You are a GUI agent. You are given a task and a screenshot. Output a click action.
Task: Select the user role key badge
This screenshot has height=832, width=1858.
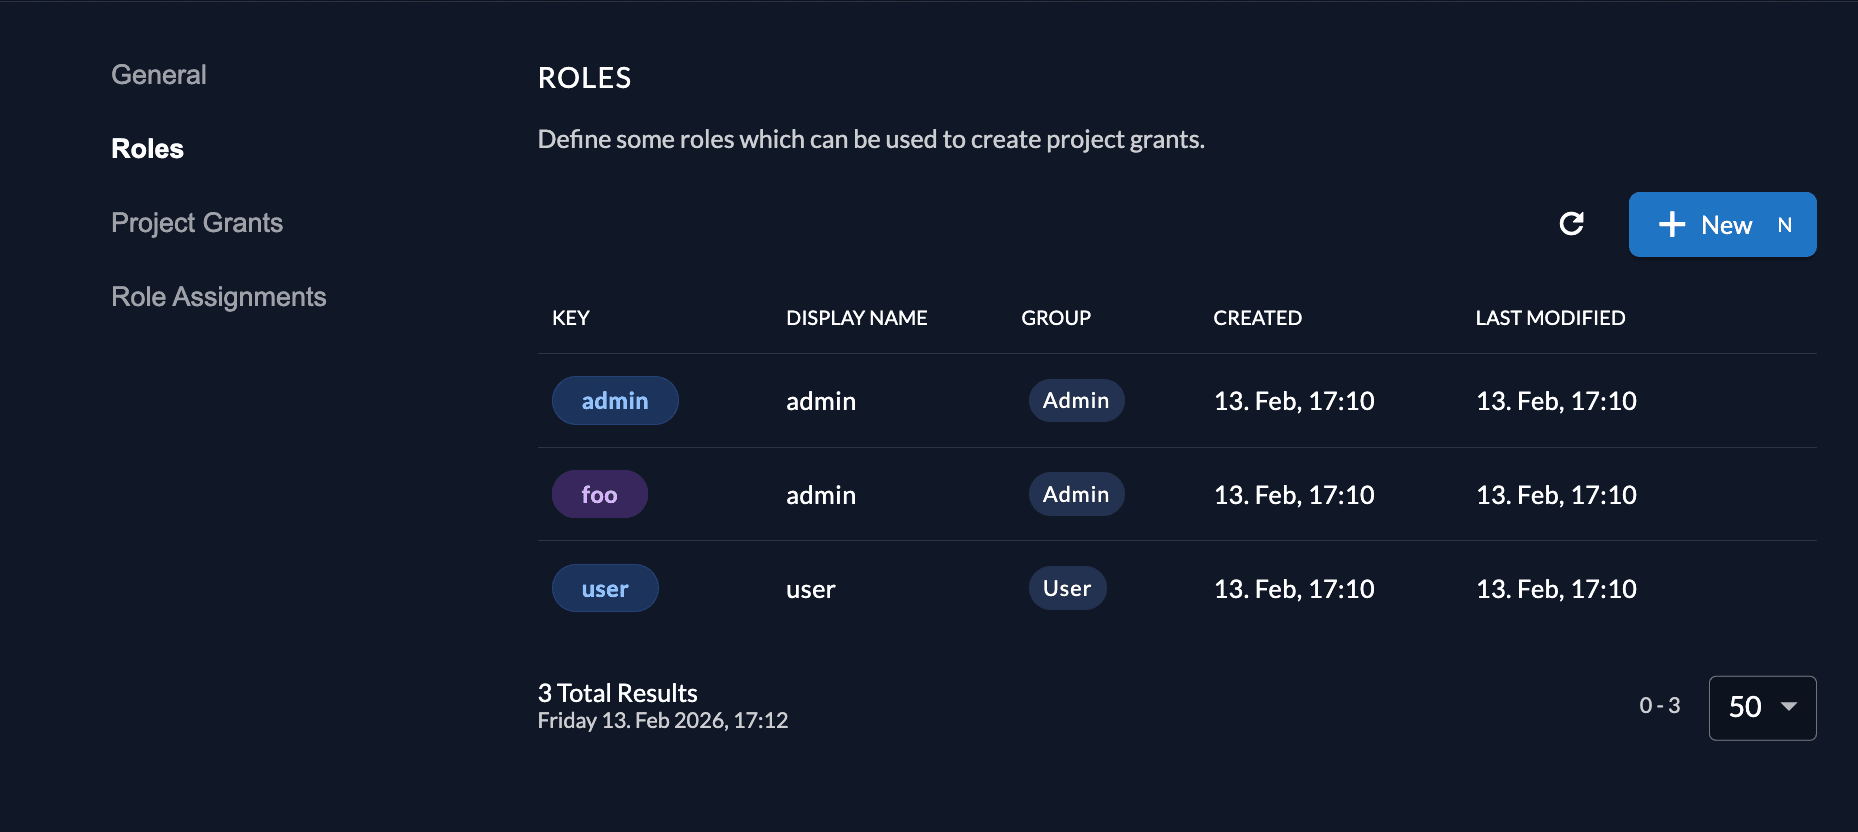tap(605, 588)
